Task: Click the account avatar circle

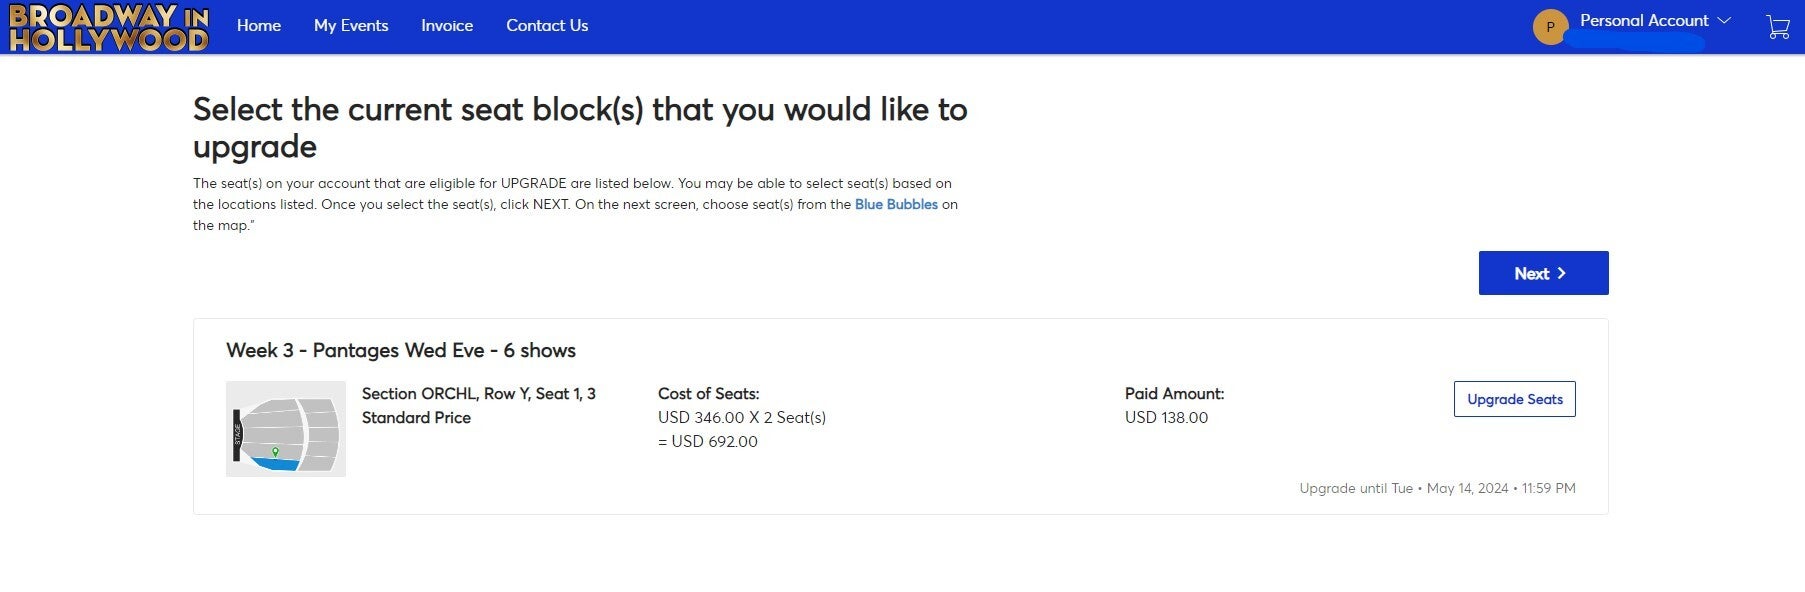Action: (1550, 27)
